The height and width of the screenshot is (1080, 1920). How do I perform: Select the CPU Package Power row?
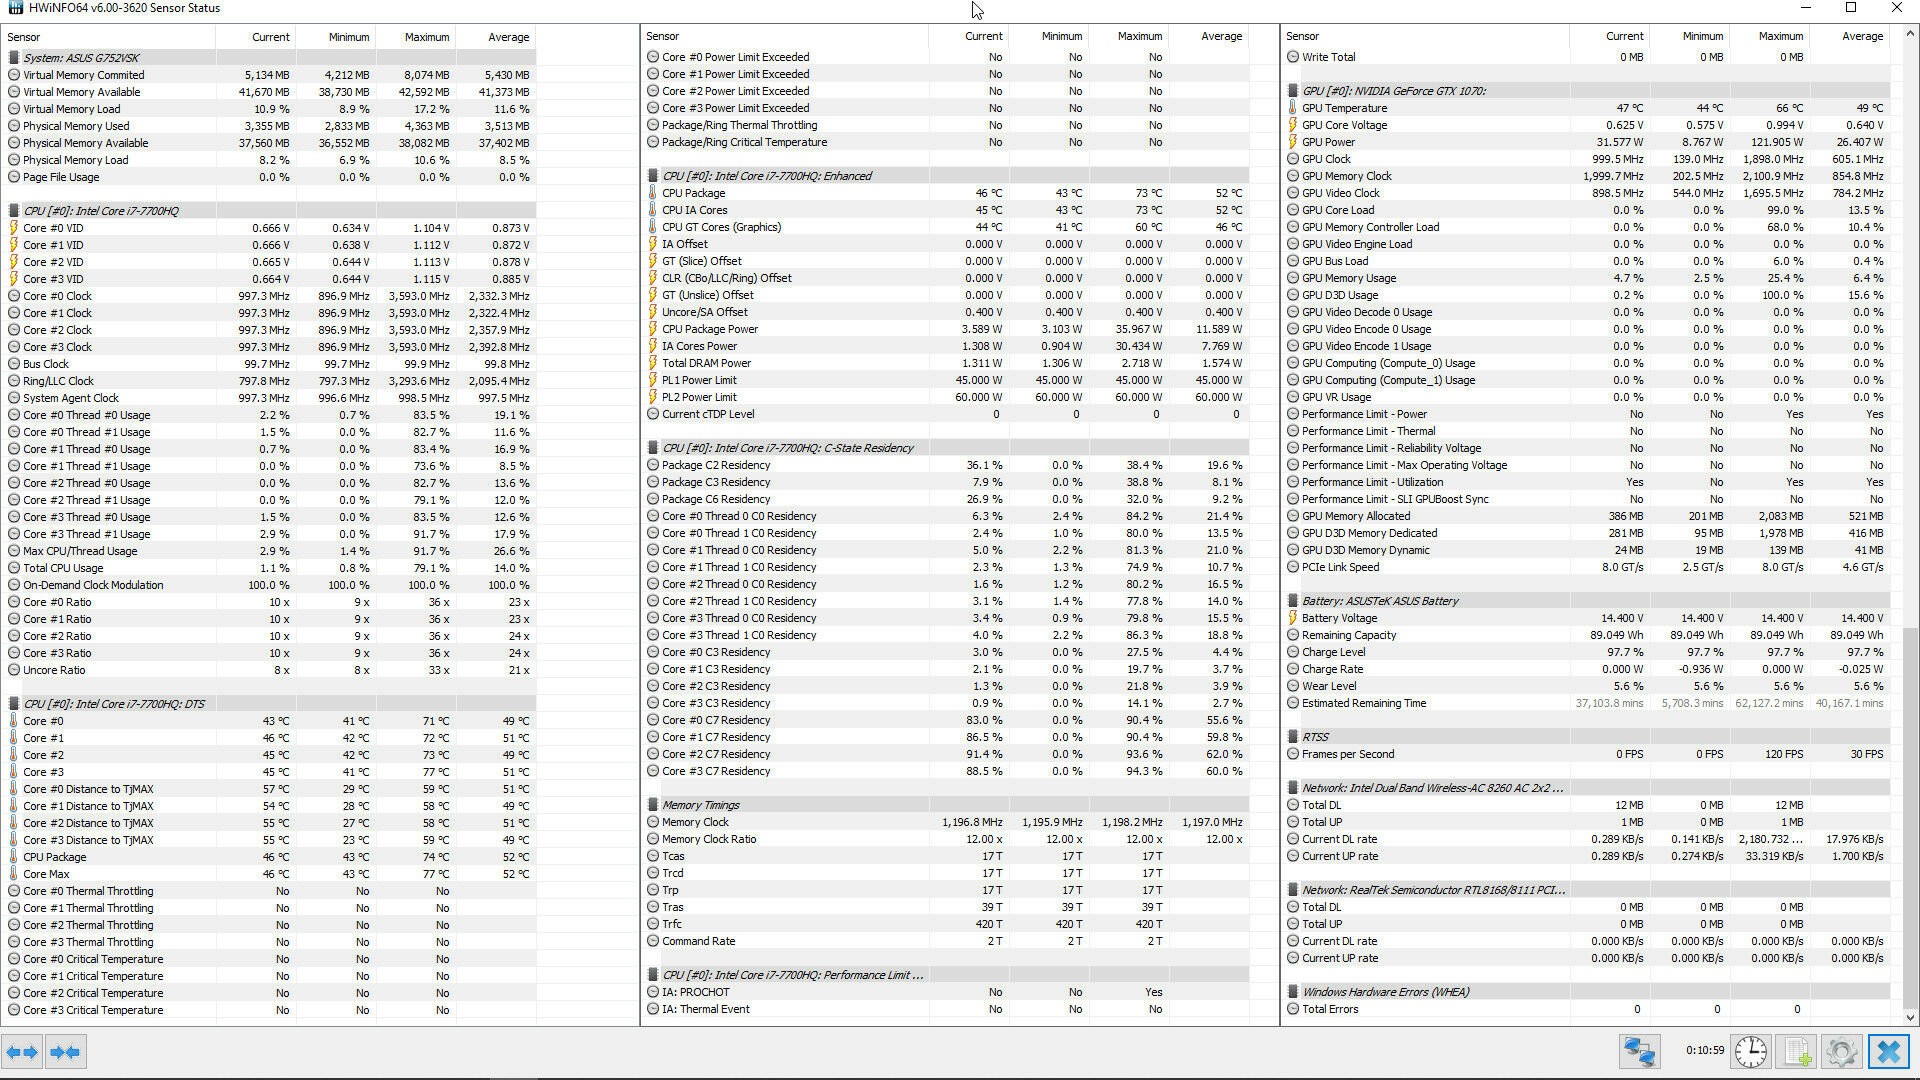point(710,329)
